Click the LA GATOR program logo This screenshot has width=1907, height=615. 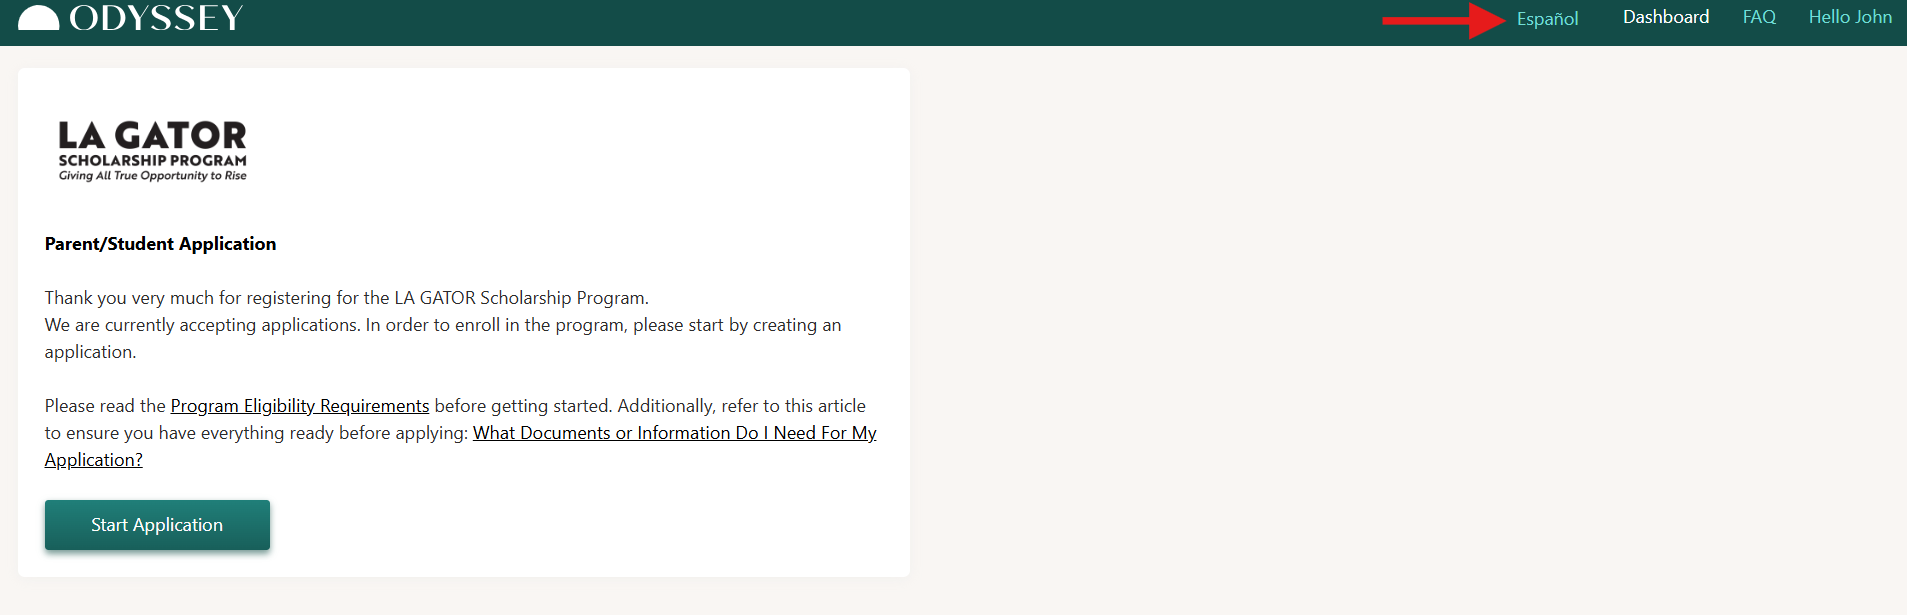point(152,151)
